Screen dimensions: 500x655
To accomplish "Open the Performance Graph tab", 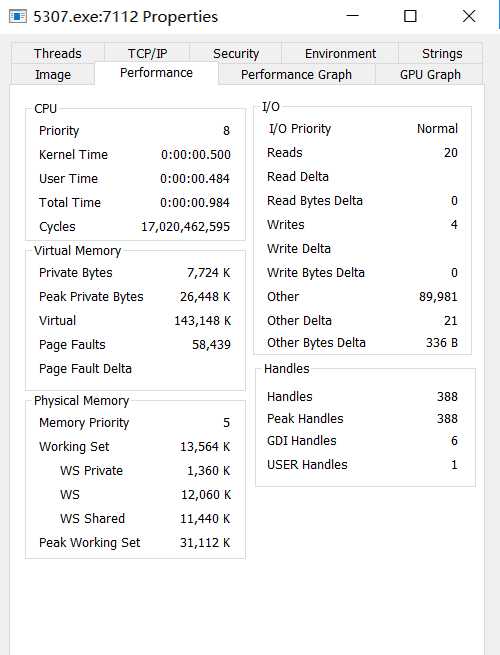I will click(x=296, y=74).
